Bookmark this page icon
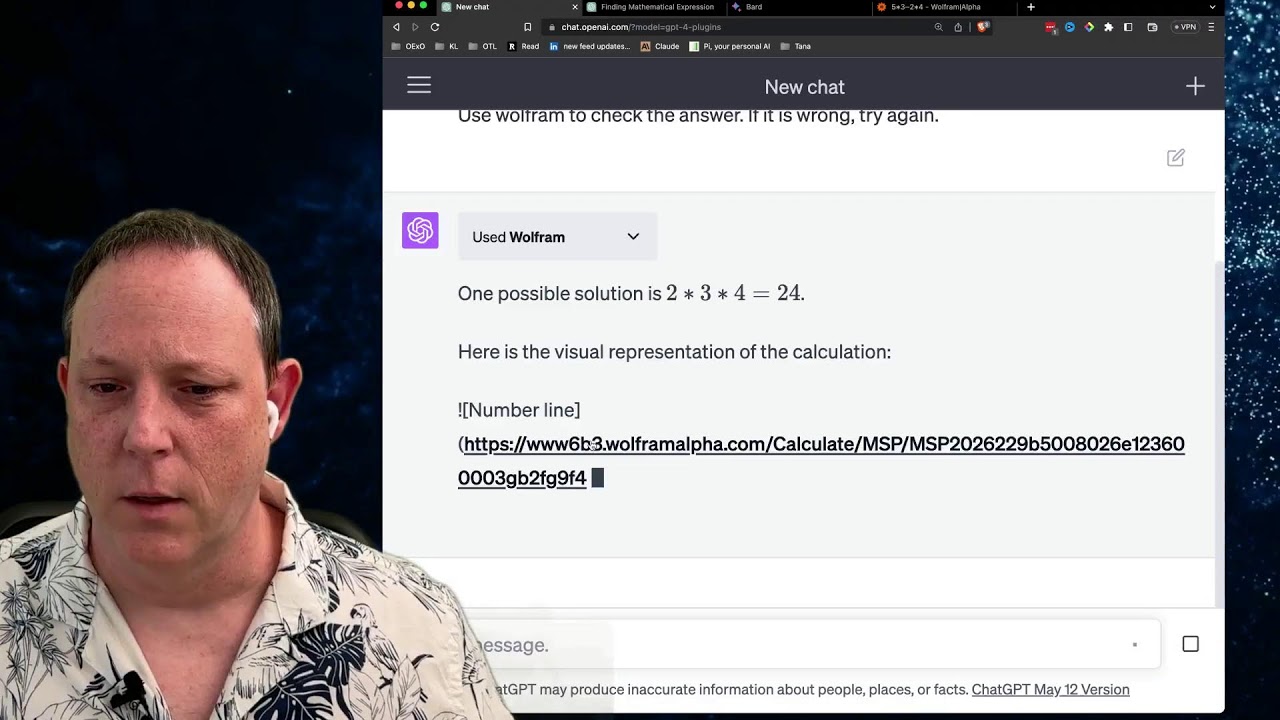Image resolution: width=1280 pixels, height=720 pixels. pos(528,27)
